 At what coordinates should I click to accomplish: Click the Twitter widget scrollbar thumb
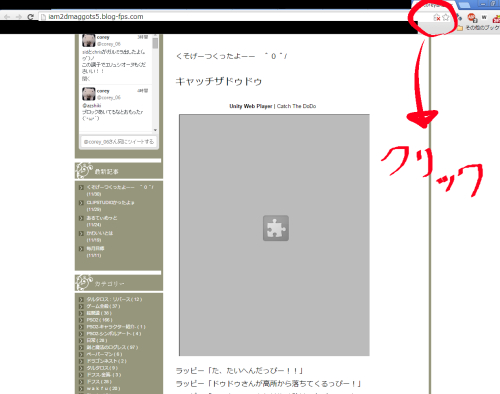click(155, 43)
